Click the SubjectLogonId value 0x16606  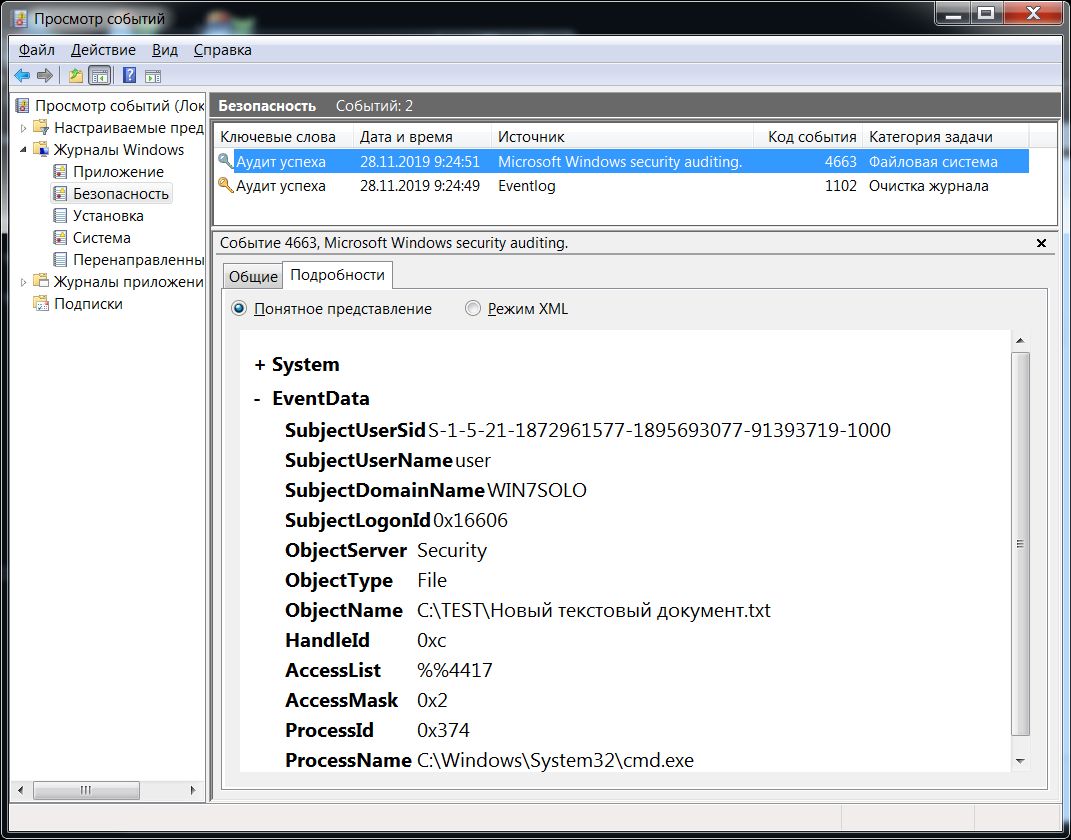pos(471,520)
